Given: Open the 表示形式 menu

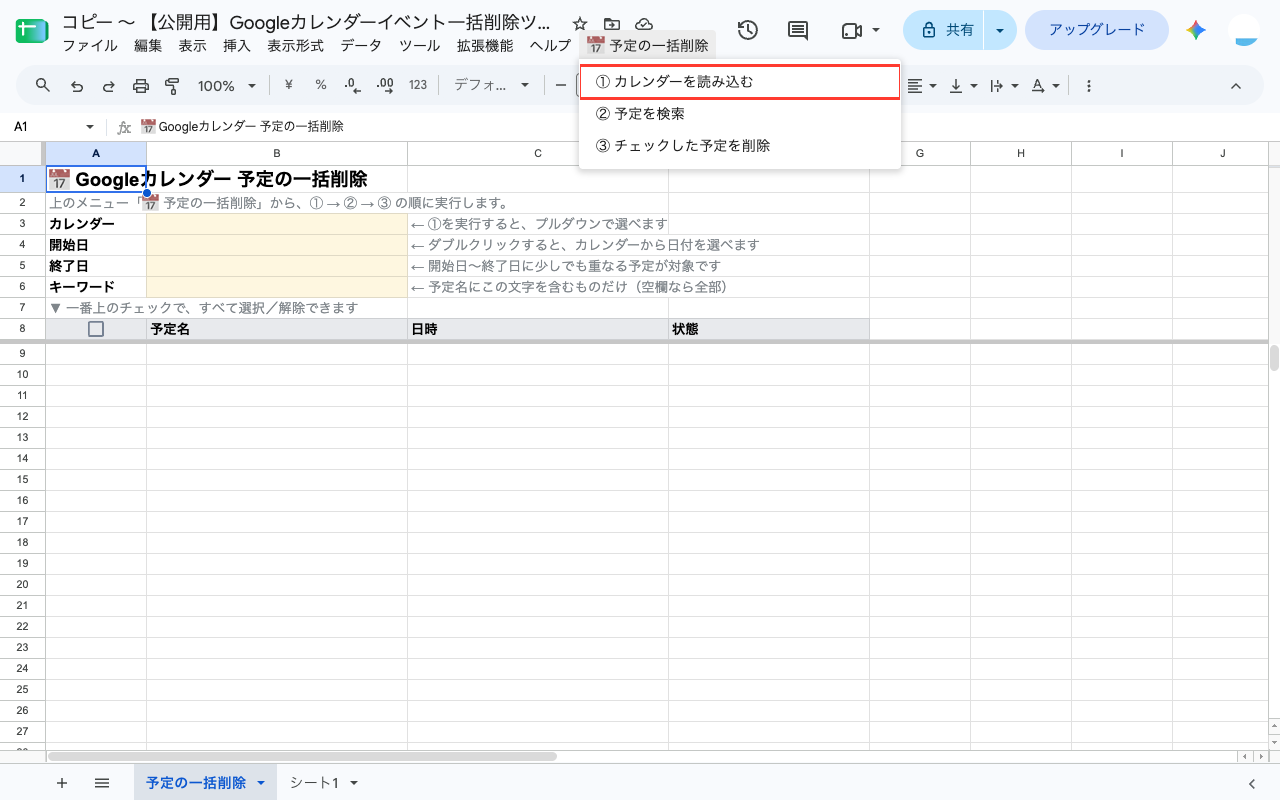Looking at the screenshot, I should [x=296, y=46].
